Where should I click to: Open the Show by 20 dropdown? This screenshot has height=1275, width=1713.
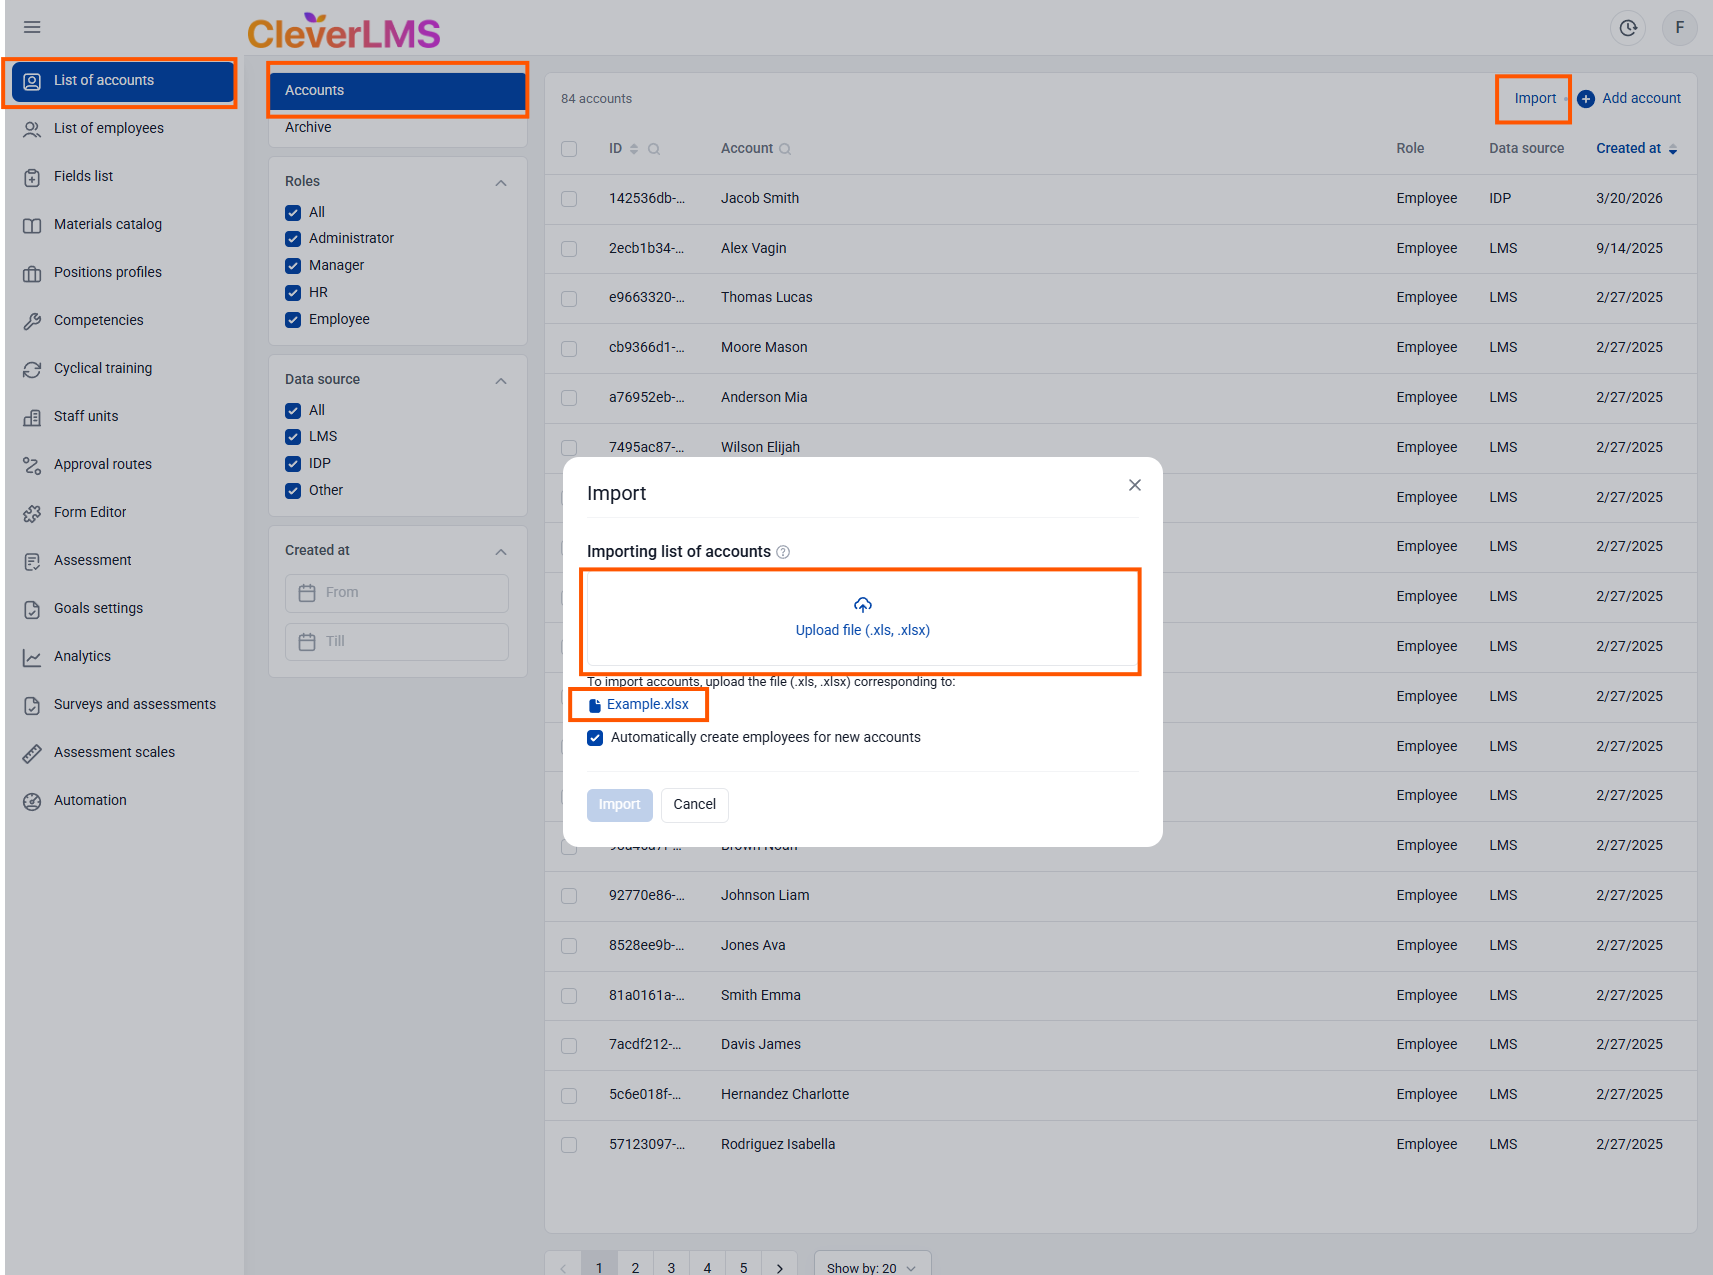871,1267
